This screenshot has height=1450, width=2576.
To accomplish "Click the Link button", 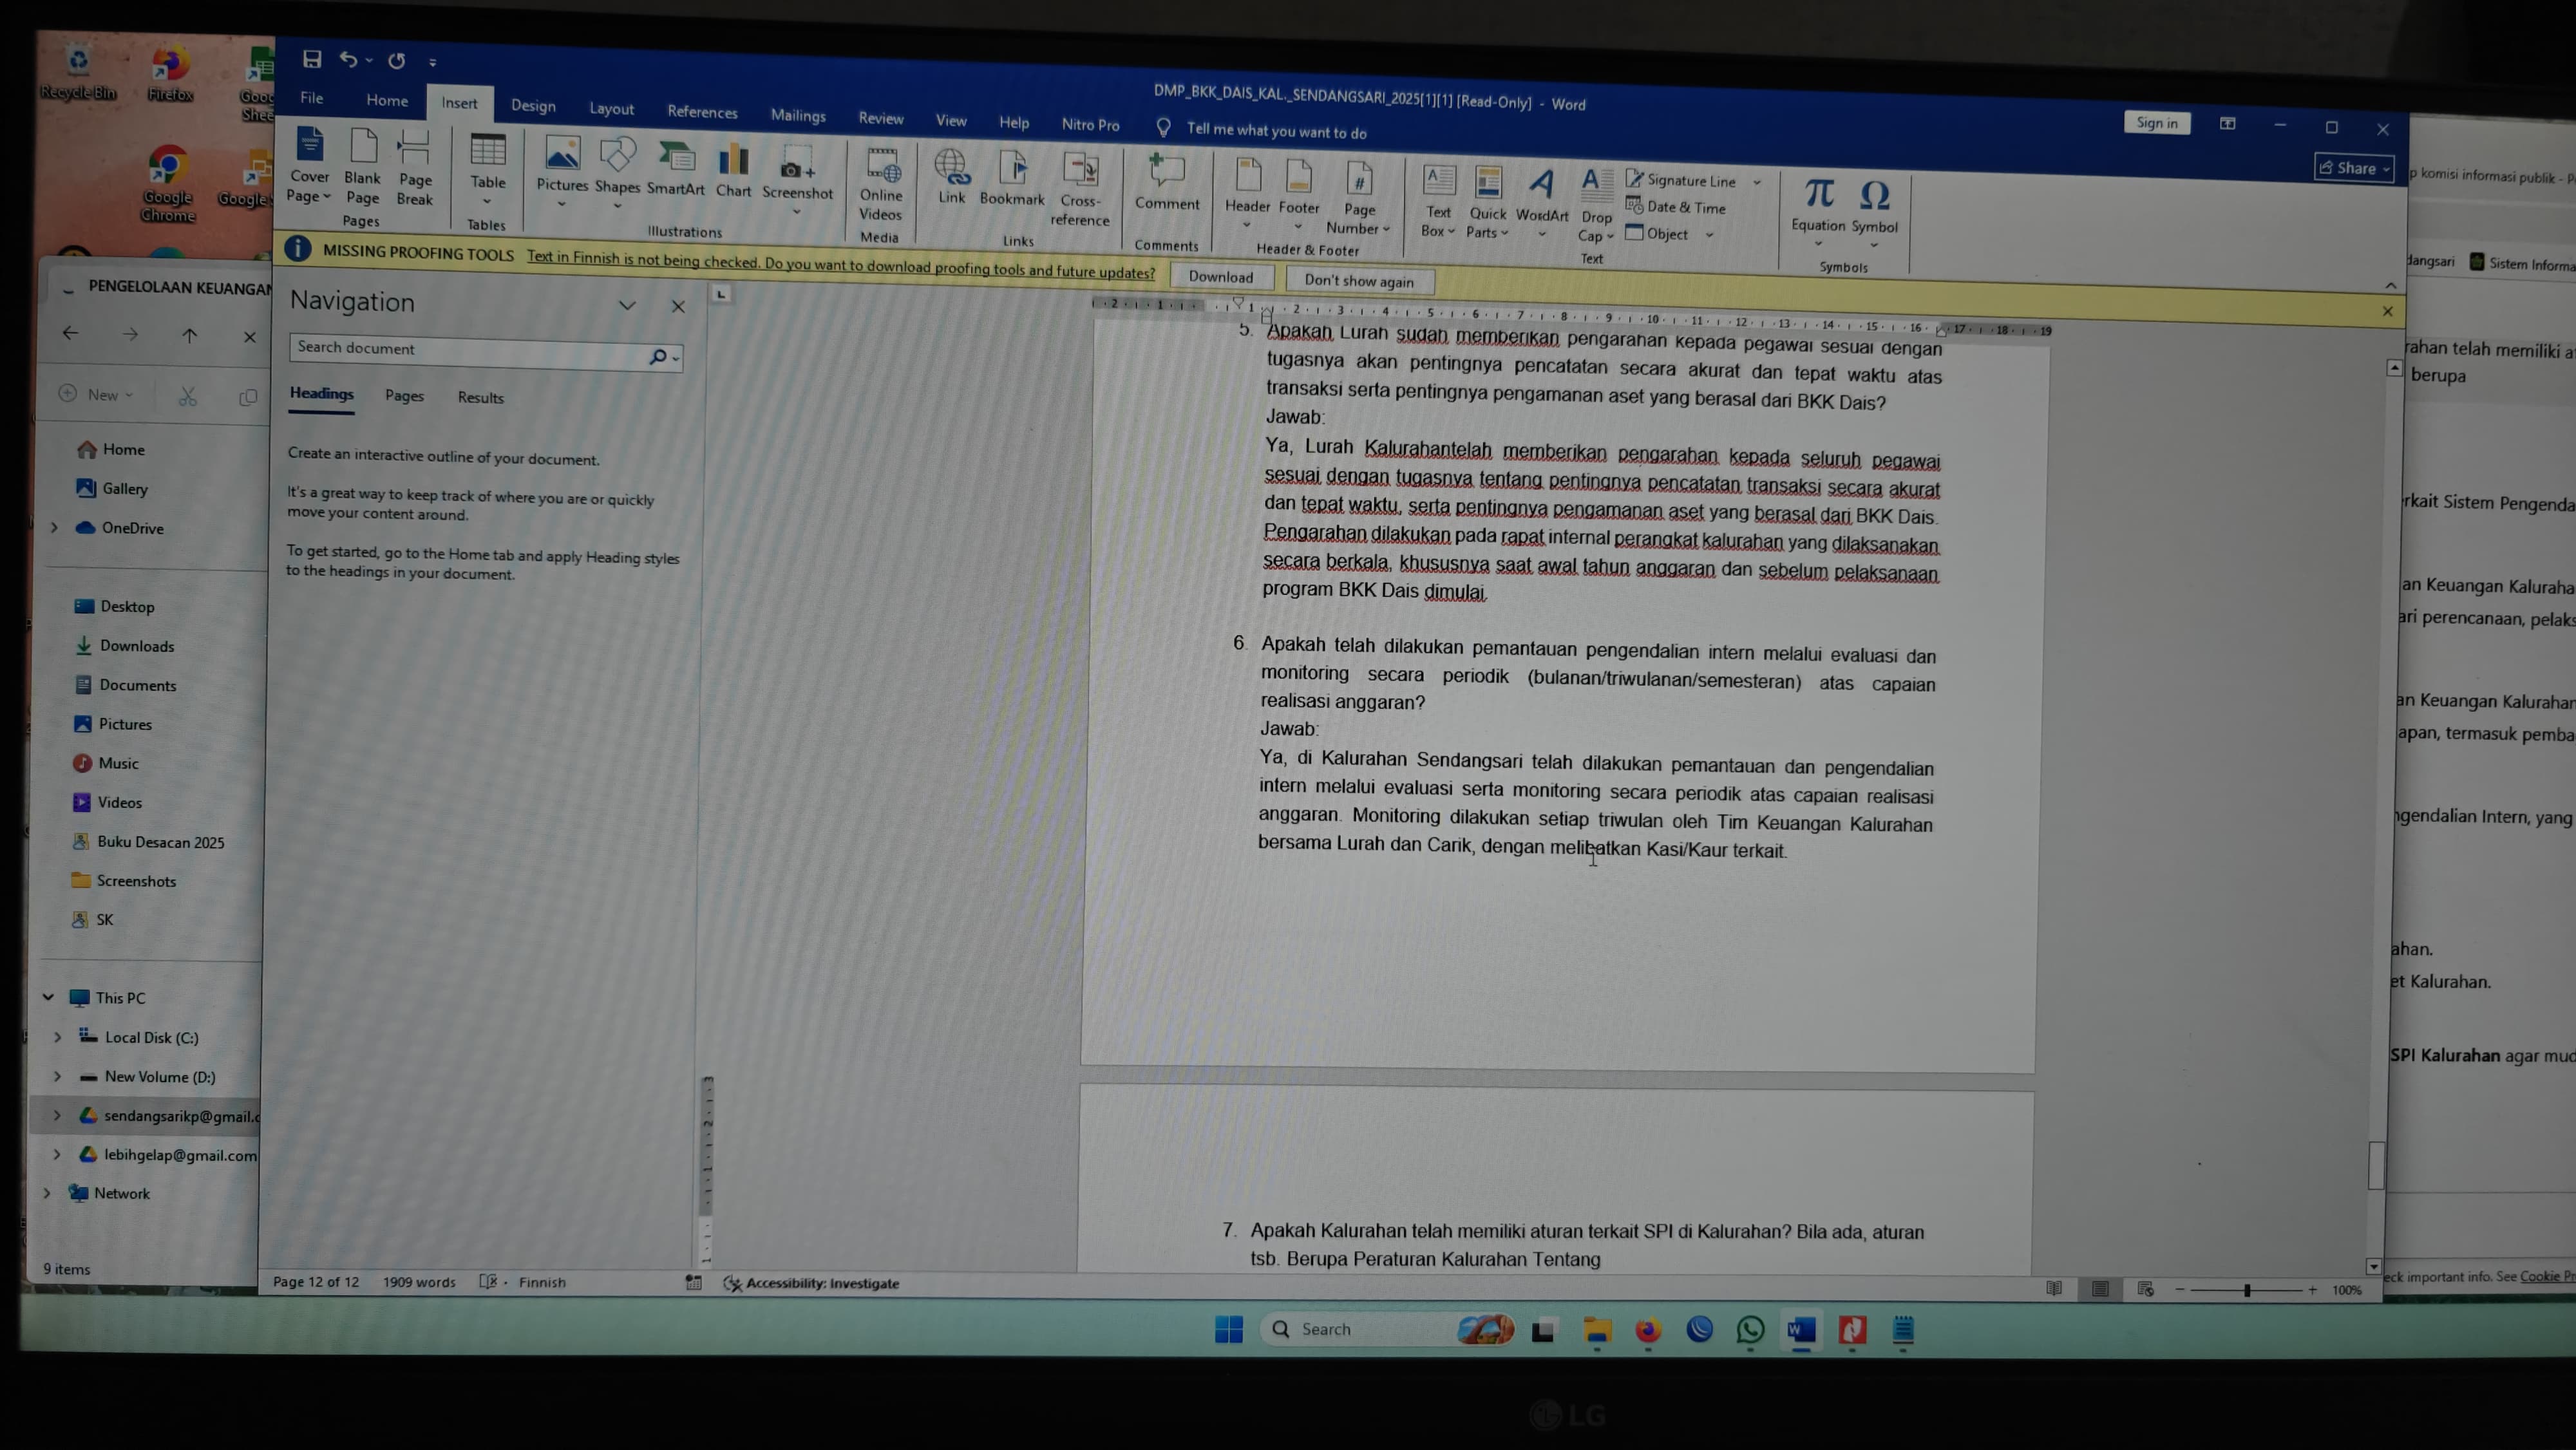I will (952, 177).
